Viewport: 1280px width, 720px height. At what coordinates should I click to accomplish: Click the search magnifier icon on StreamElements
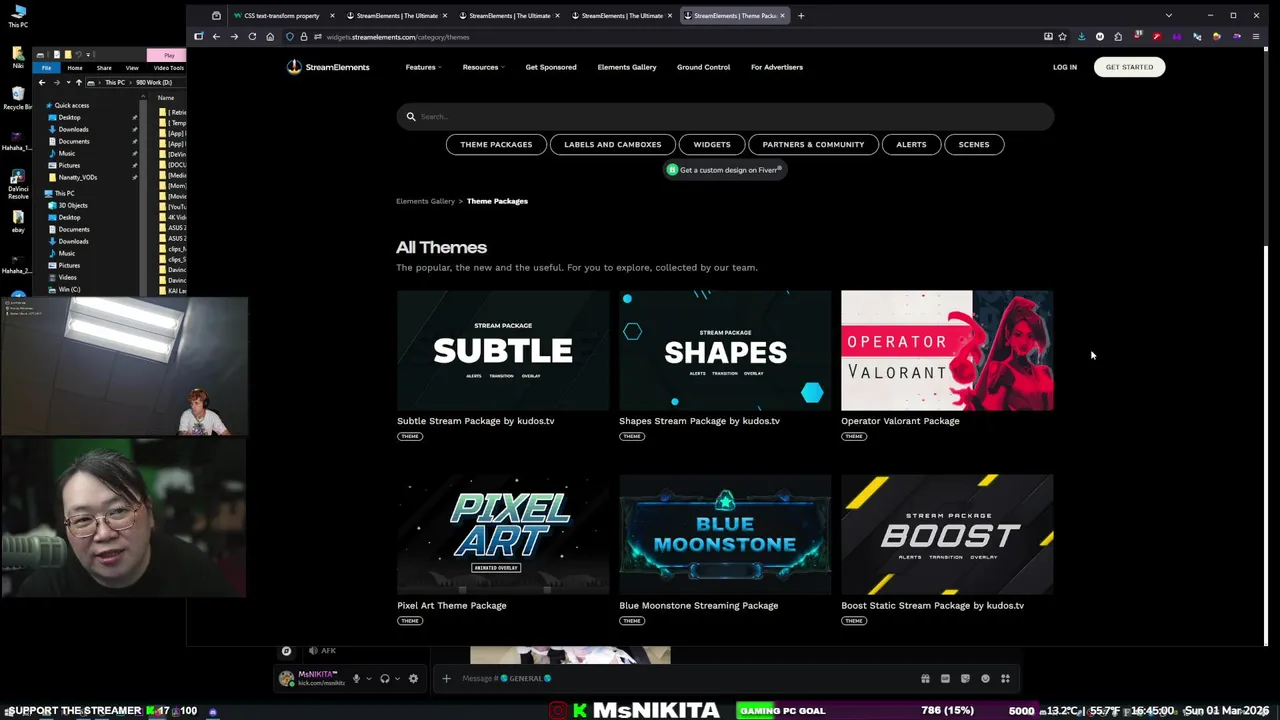click(x=411, y=116)
